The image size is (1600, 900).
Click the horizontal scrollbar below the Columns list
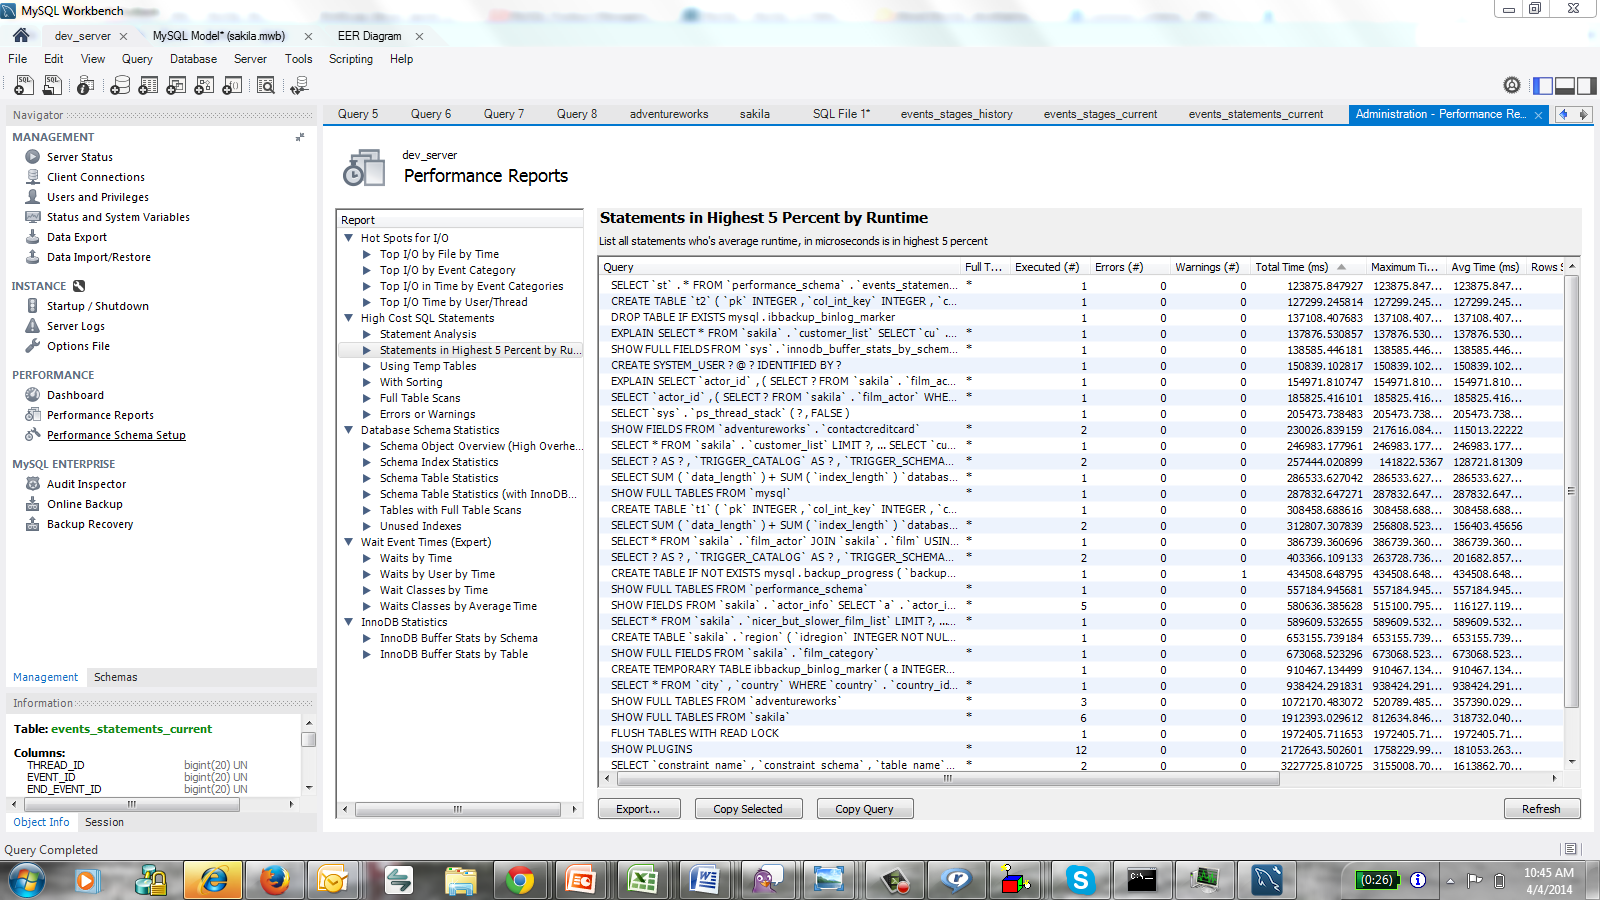click(130, 804)
